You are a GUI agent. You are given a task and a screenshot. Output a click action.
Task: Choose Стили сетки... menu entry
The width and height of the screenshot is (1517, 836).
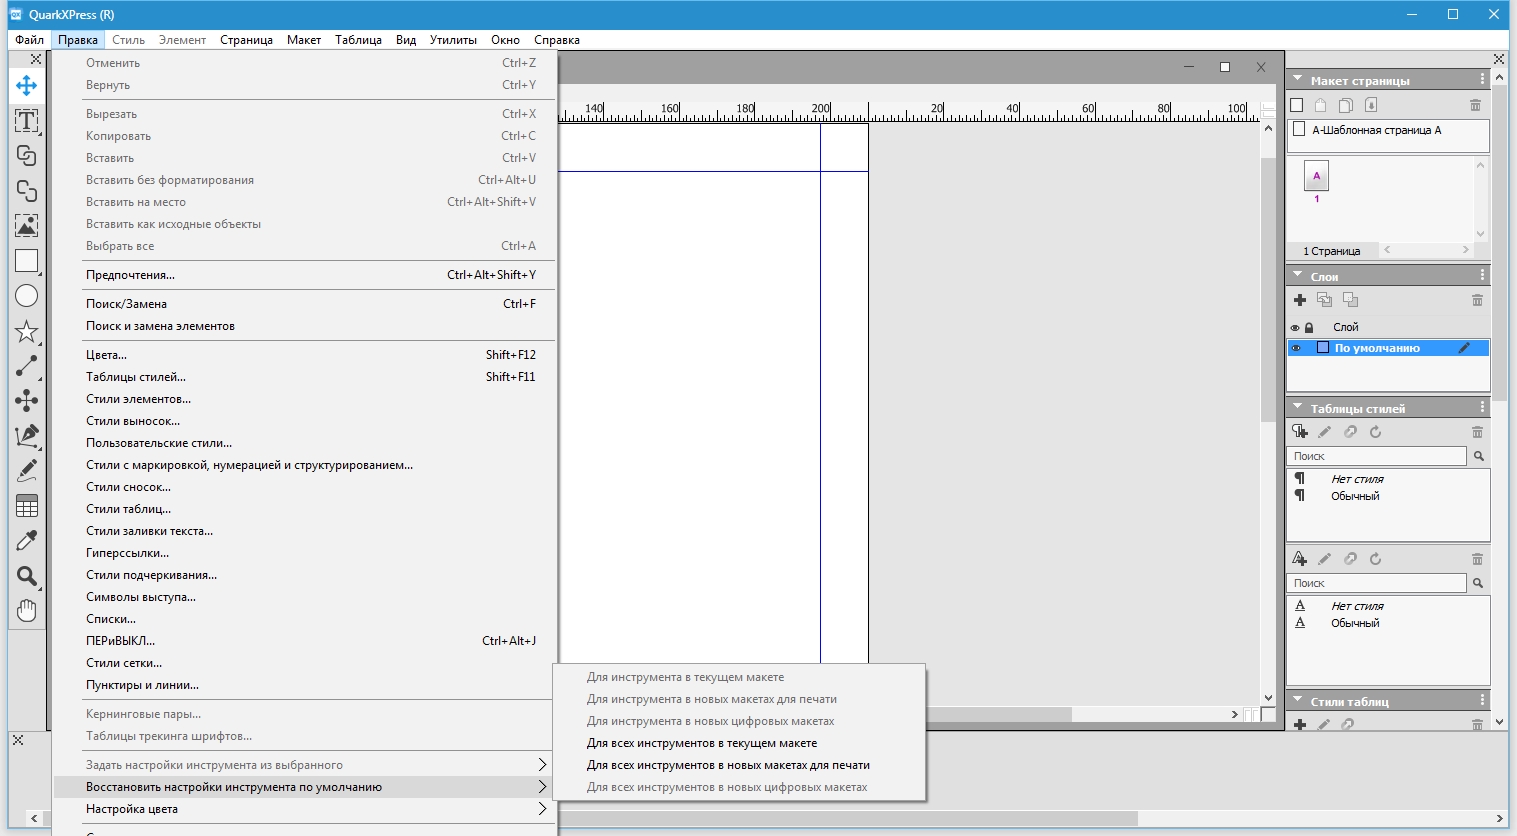pos(304,663)
